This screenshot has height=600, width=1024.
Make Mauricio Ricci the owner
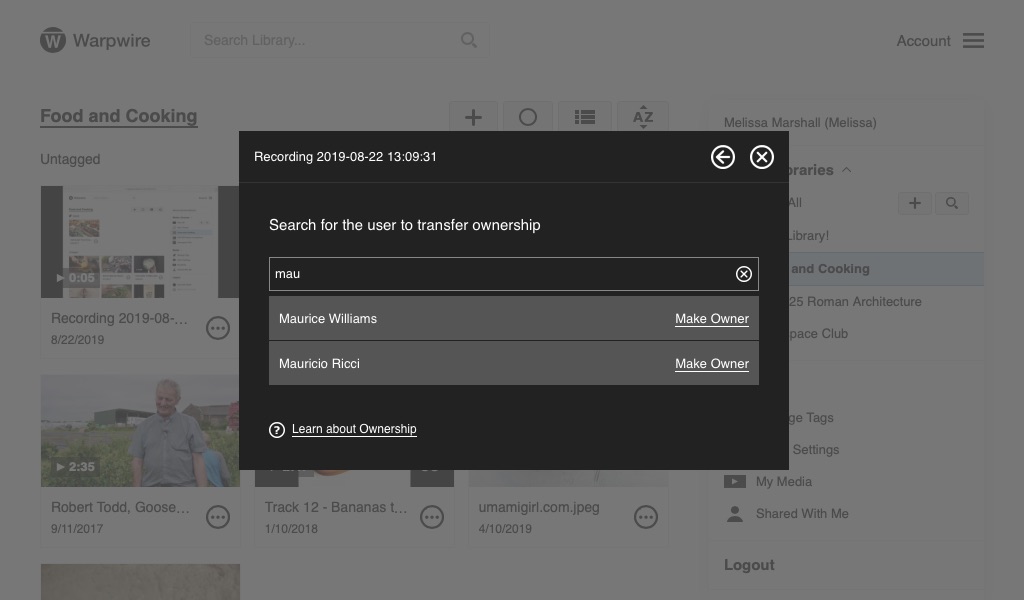712,364
